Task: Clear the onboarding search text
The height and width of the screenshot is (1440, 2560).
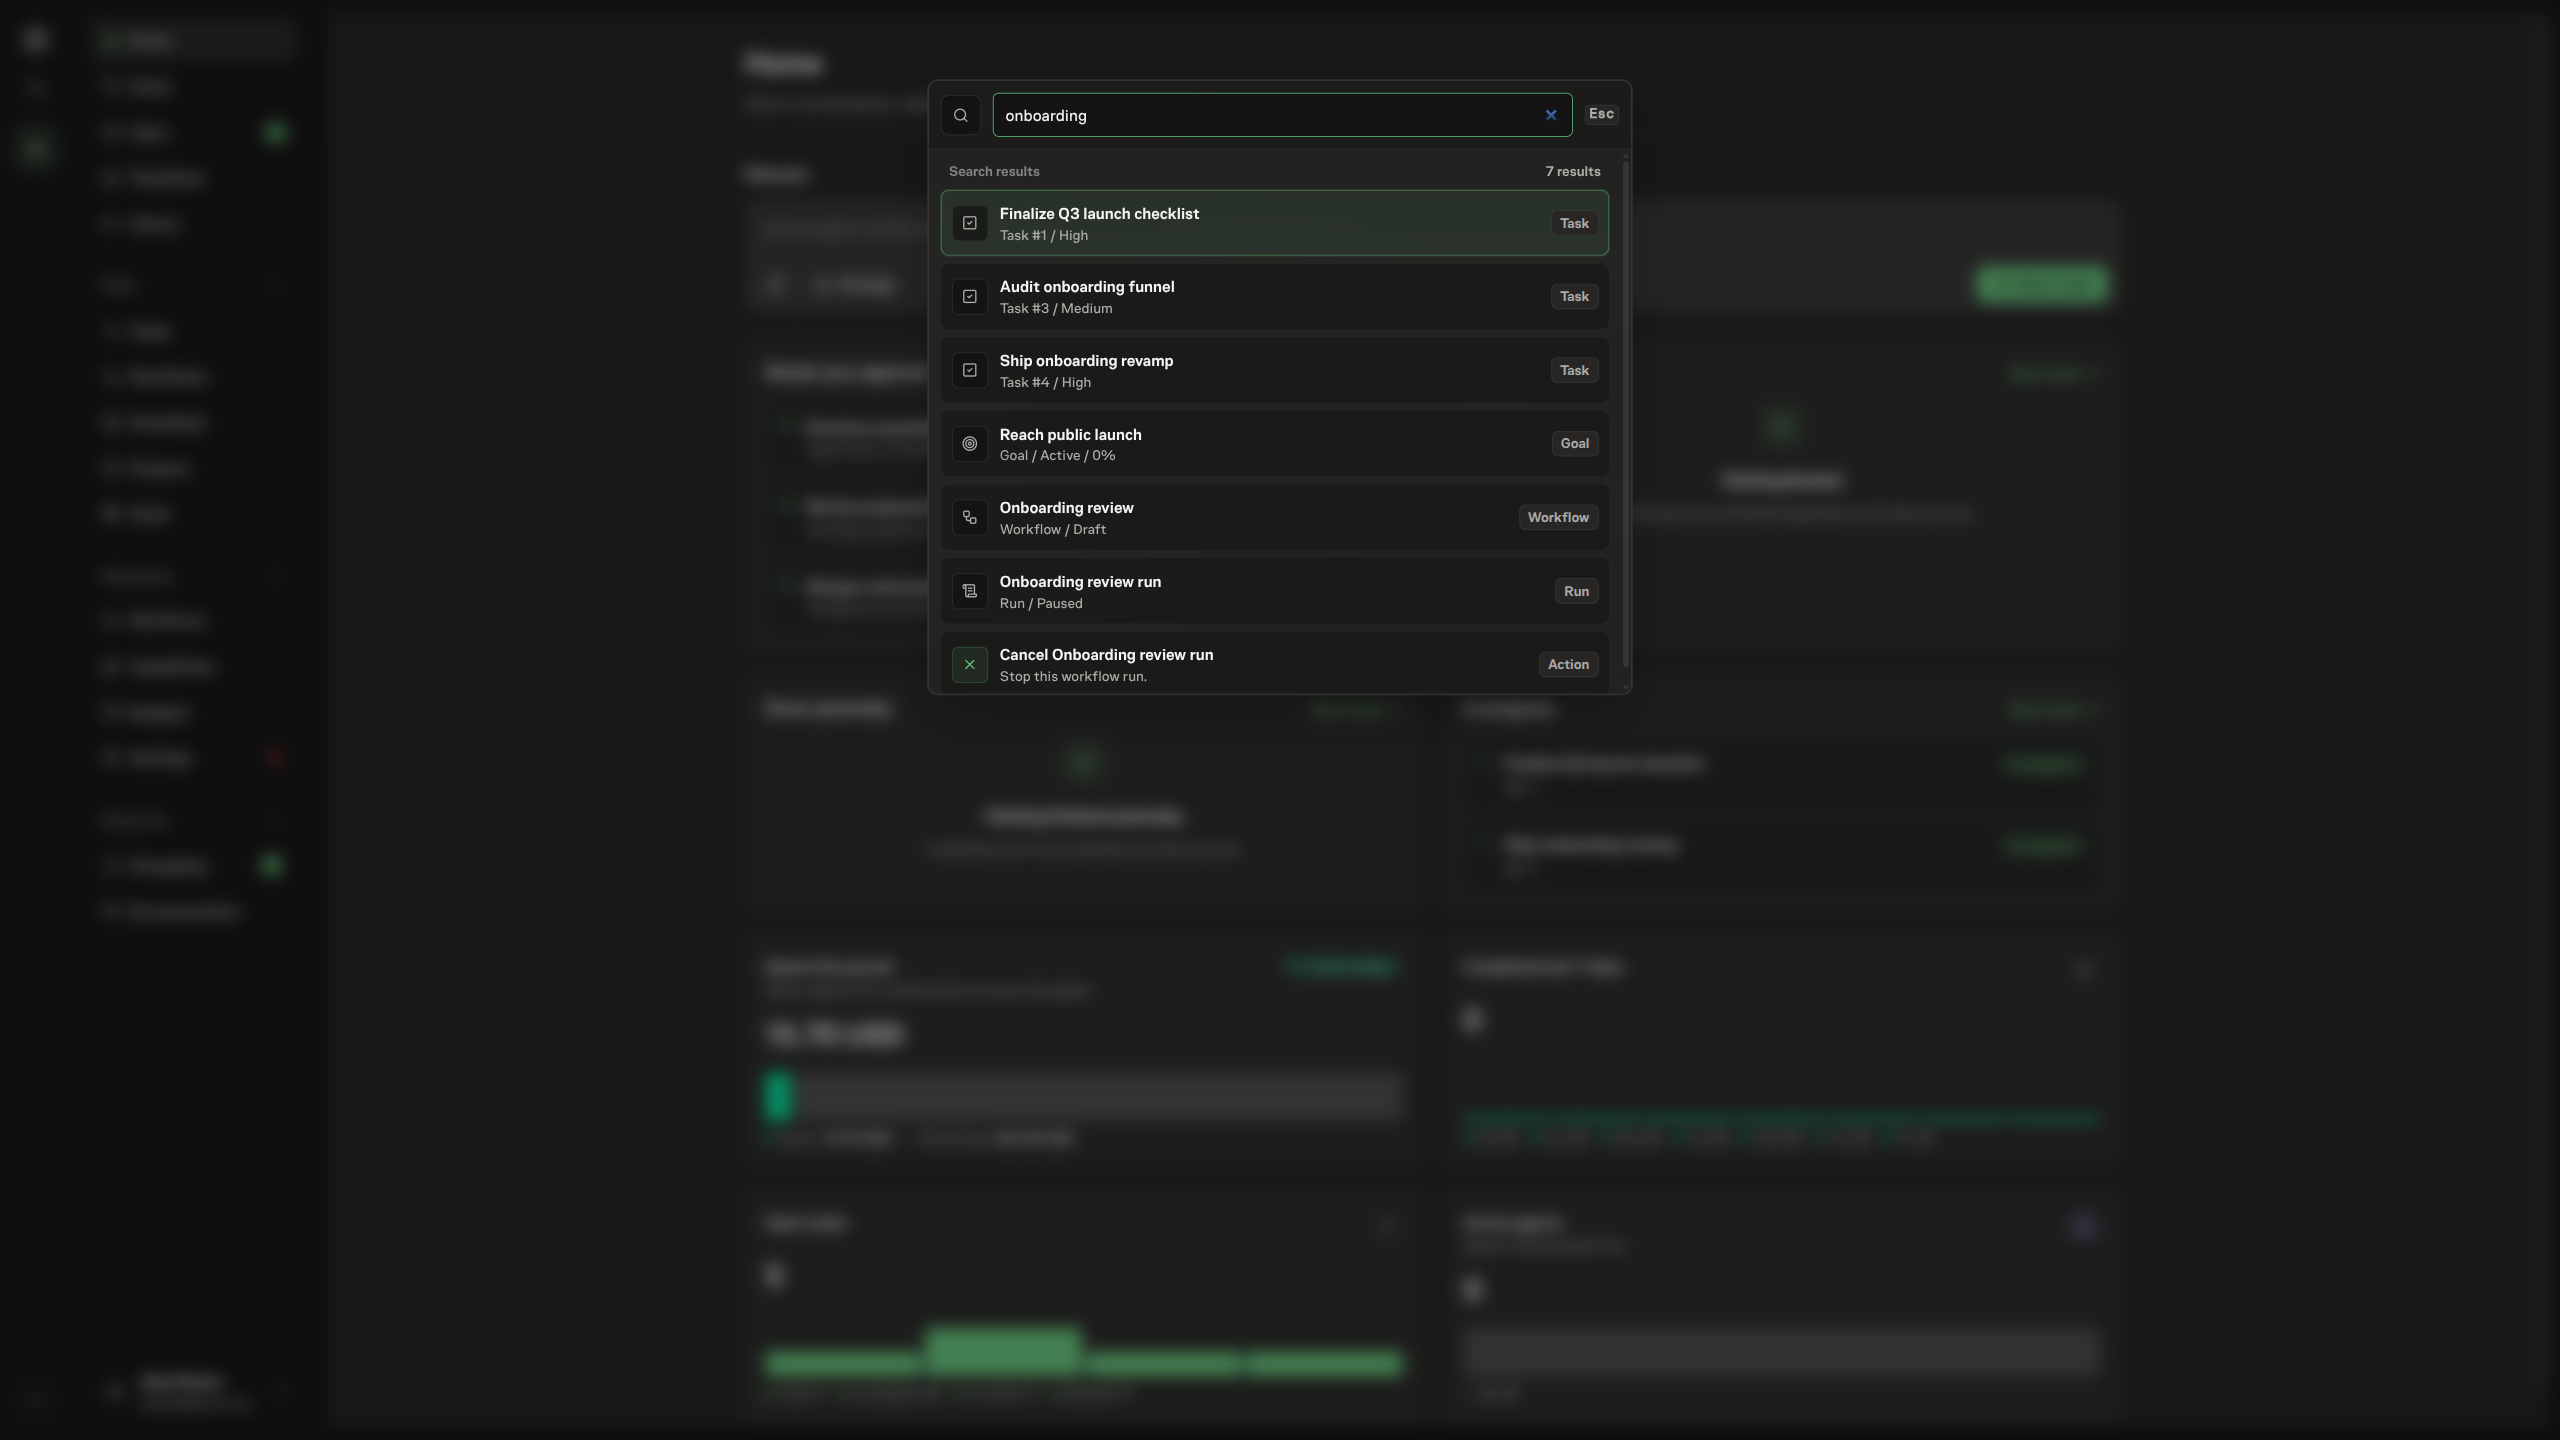Action: pos(1551,115)
